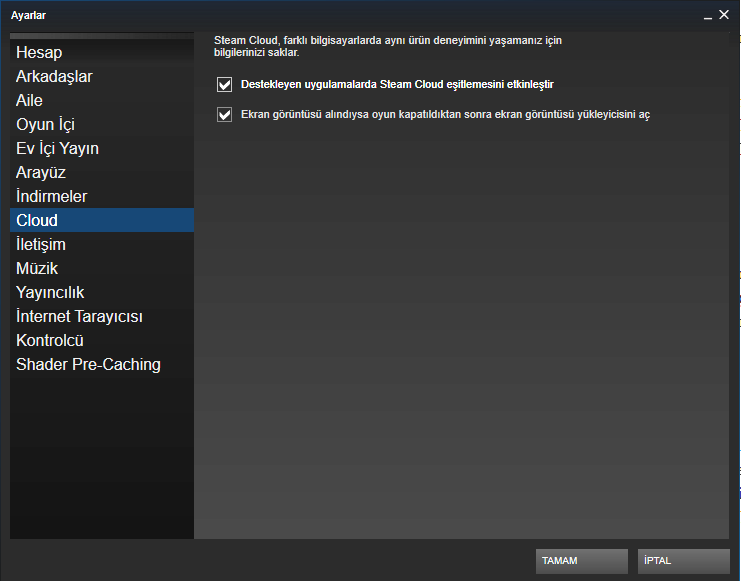Open Shader Pre-Caching settings
Image resolution: width=741 pixels, height=581 pixels.
88,364
